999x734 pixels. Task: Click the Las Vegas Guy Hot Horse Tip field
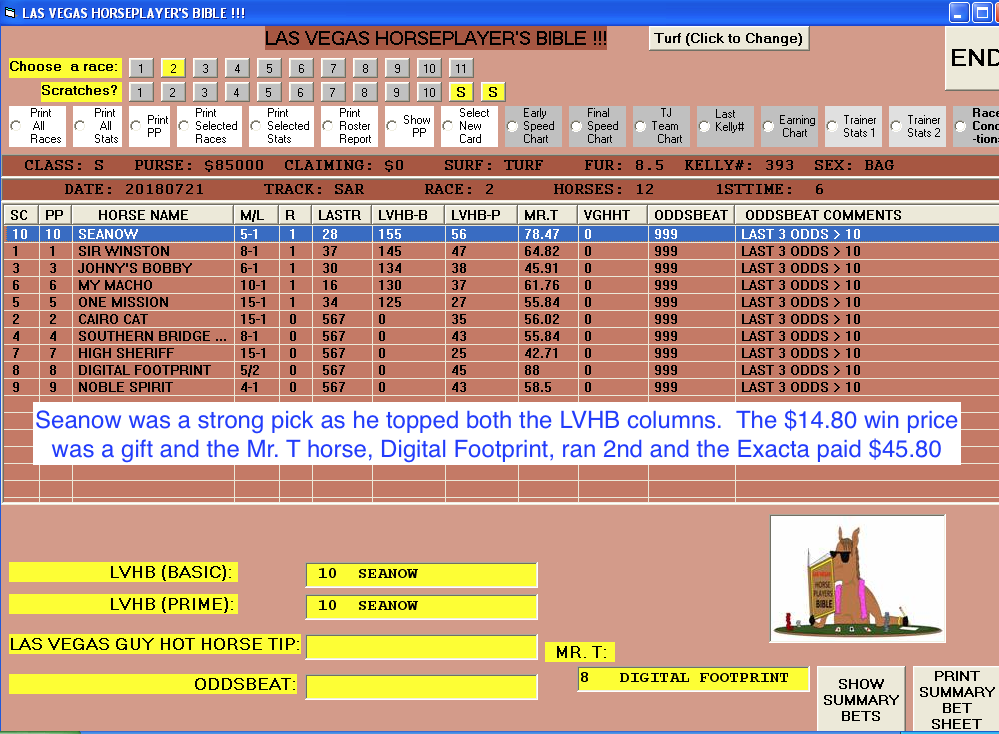click(422, 646)
